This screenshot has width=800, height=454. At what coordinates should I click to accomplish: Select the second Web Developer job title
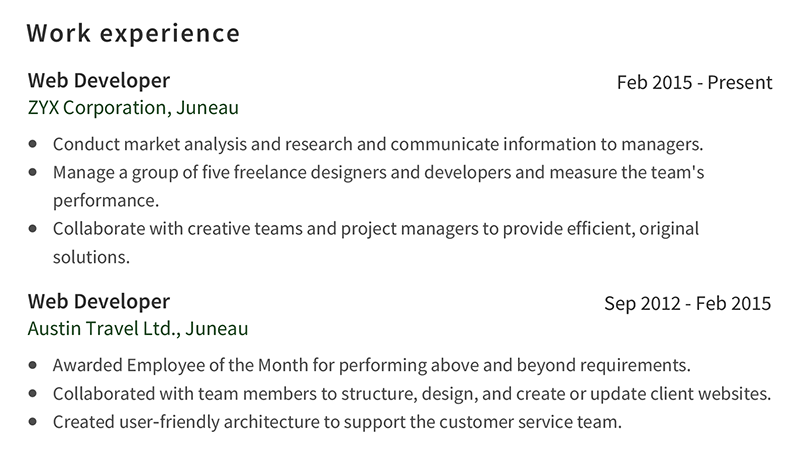pyautogui.click(x=99, y=301)
